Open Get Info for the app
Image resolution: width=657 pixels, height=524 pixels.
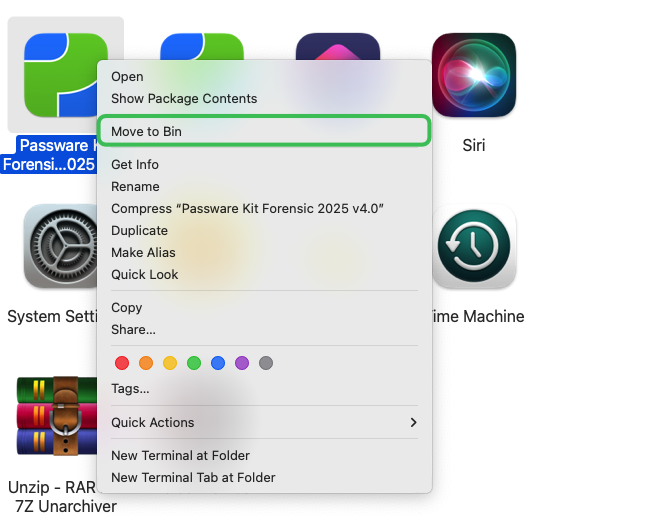[x=264, y=165]
